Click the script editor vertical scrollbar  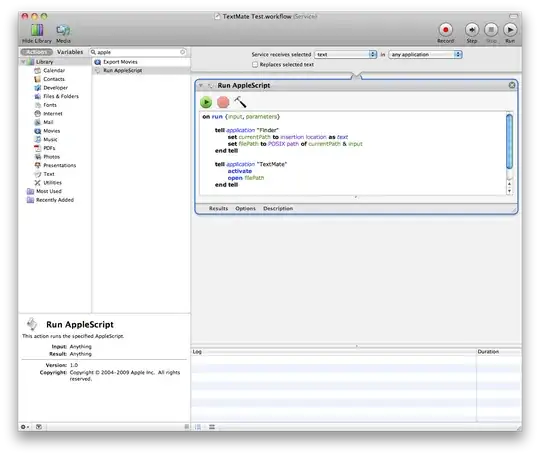(x=509, y=141)
